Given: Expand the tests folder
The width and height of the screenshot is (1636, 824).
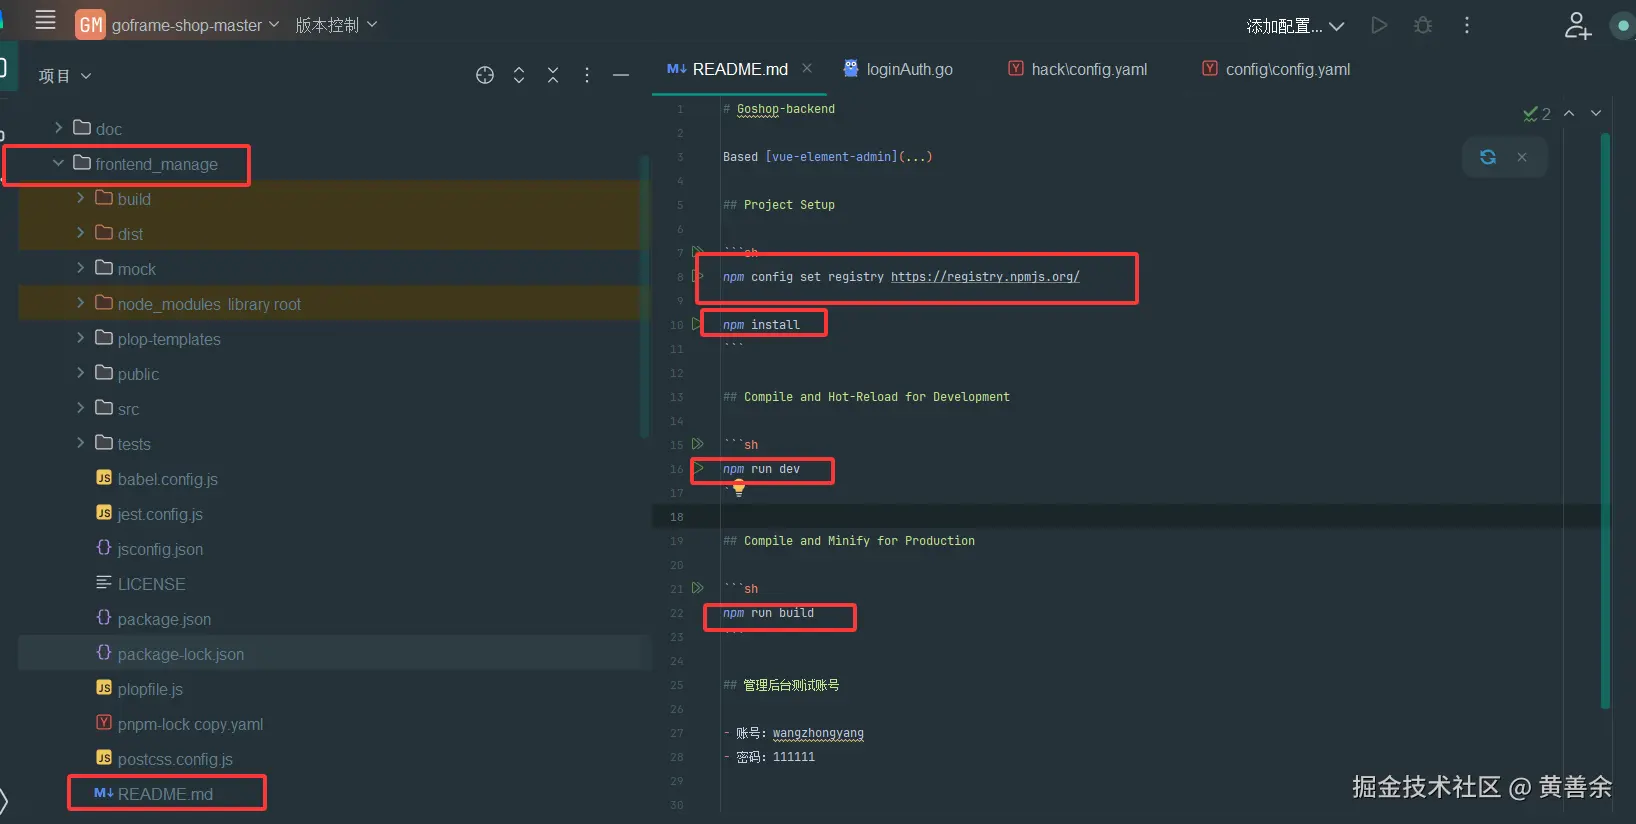Looking at the screenshot, I should 81,443.
